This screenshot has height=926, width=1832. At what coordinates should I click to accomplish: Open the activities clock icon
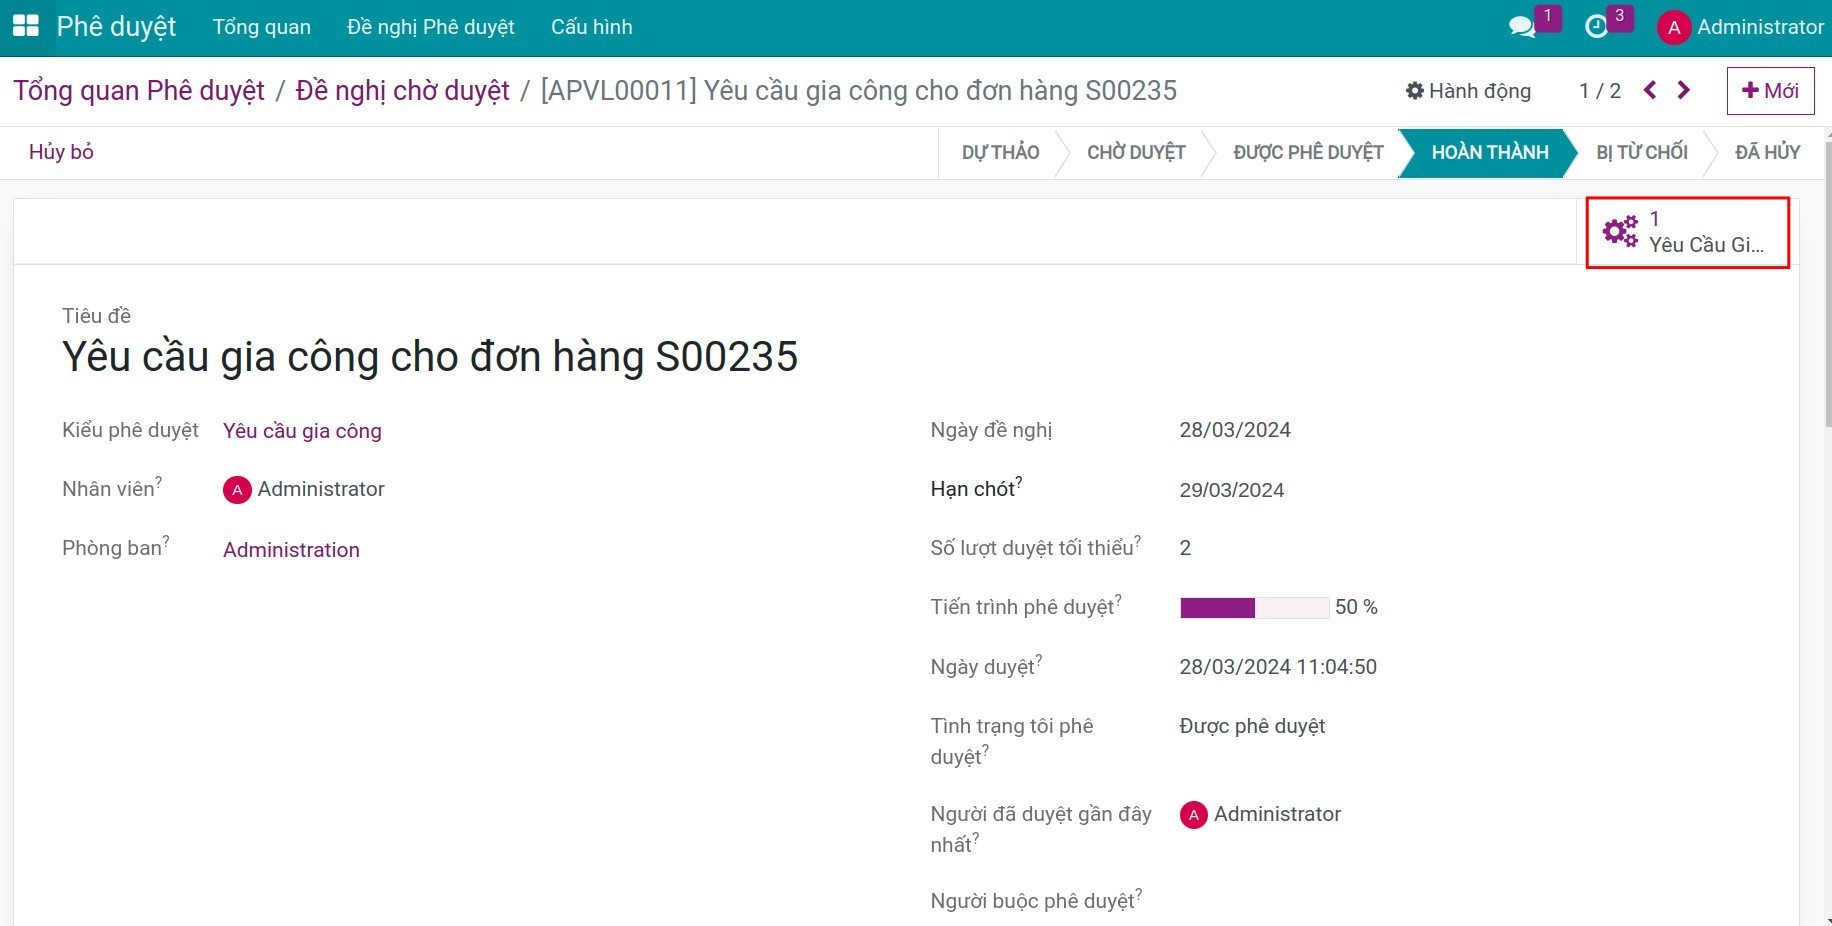[x=1597, y=27]
